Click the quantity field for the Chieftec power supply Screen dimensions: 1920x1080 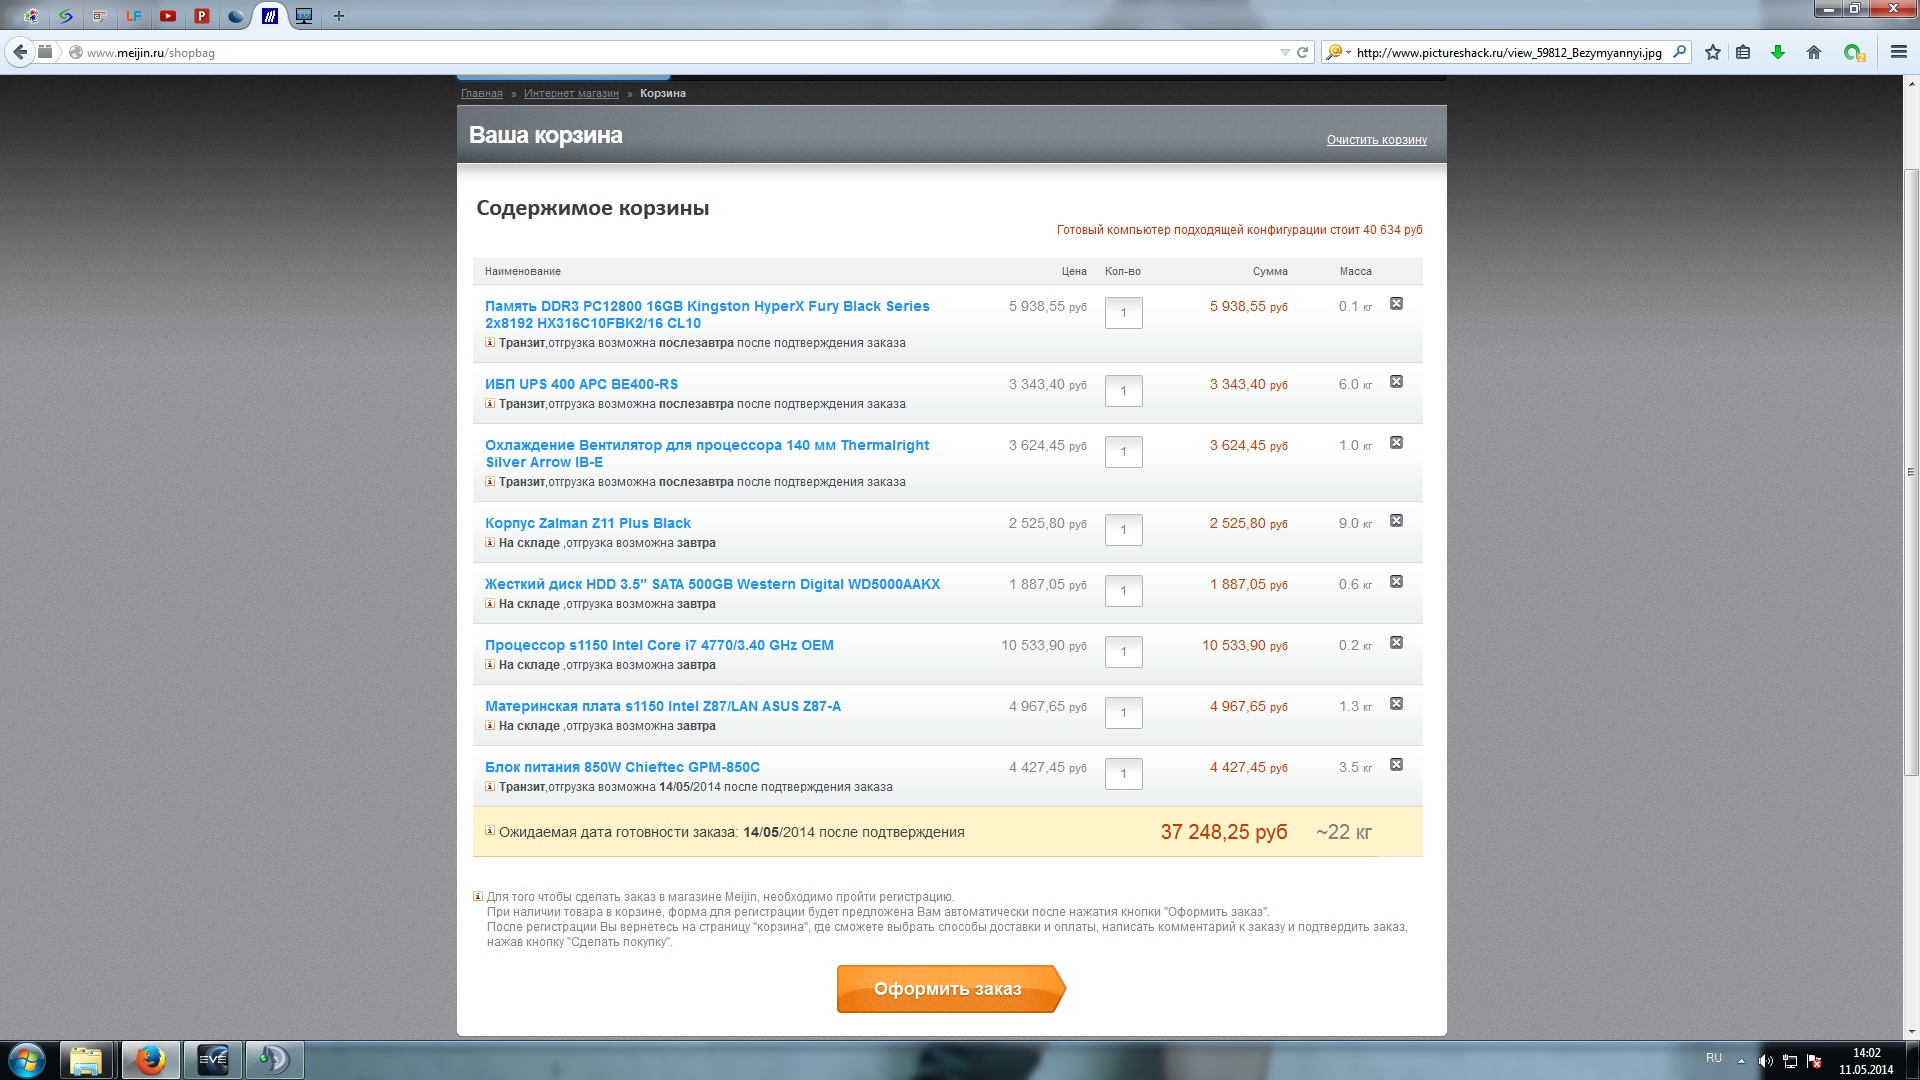[x=1123, y=774]
